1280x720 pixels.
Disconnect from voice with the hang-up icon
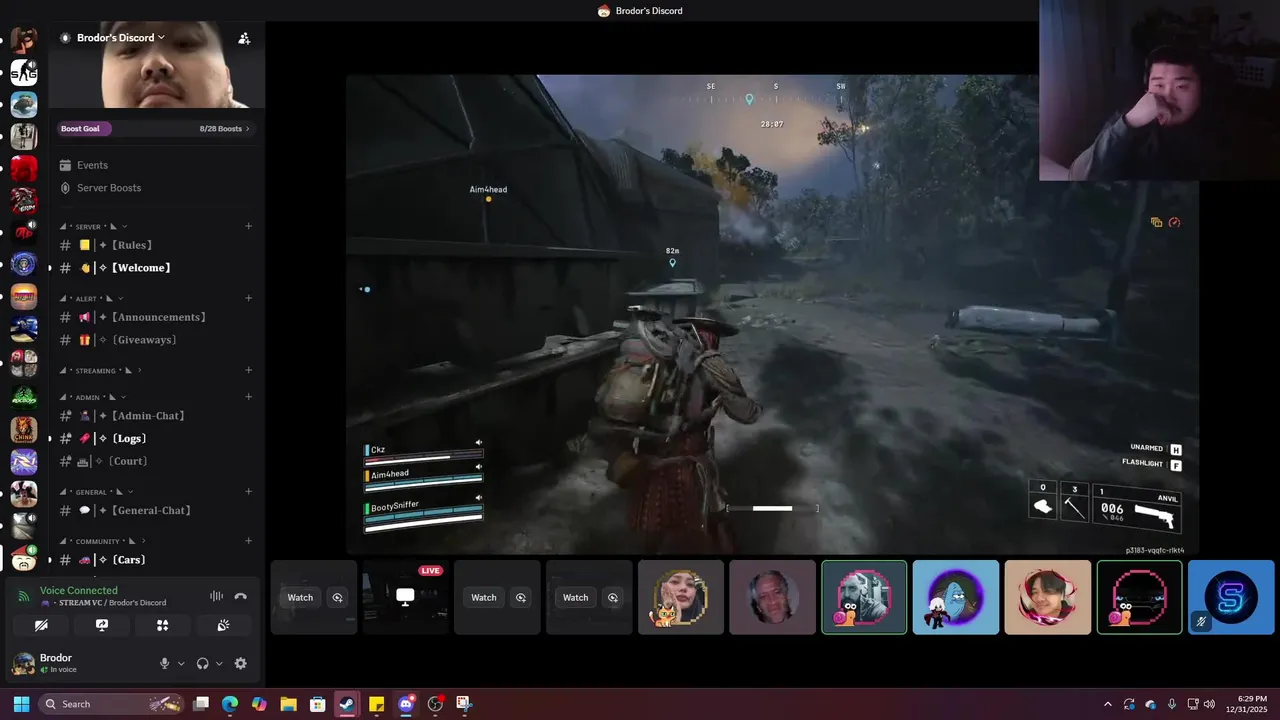click(240, 596)
